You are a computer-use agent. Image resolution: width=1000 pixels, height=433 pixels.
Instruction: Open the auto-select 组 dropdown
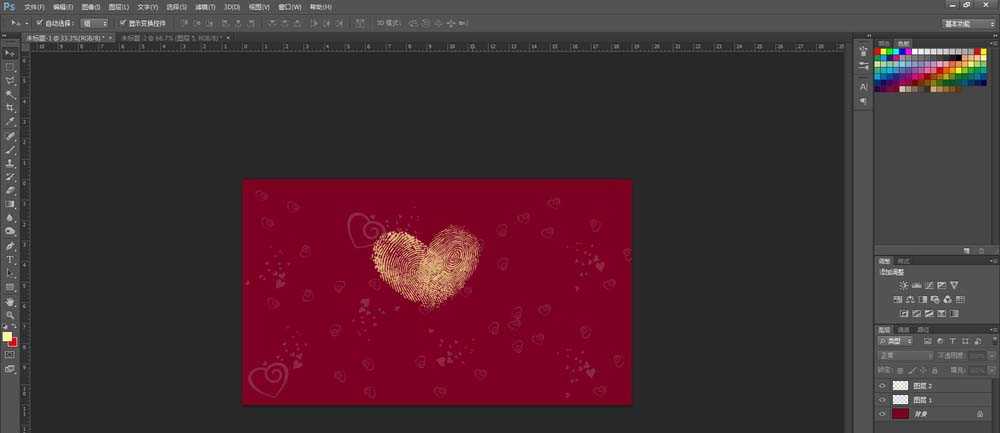pyautogui.click(x=95, y=22)
